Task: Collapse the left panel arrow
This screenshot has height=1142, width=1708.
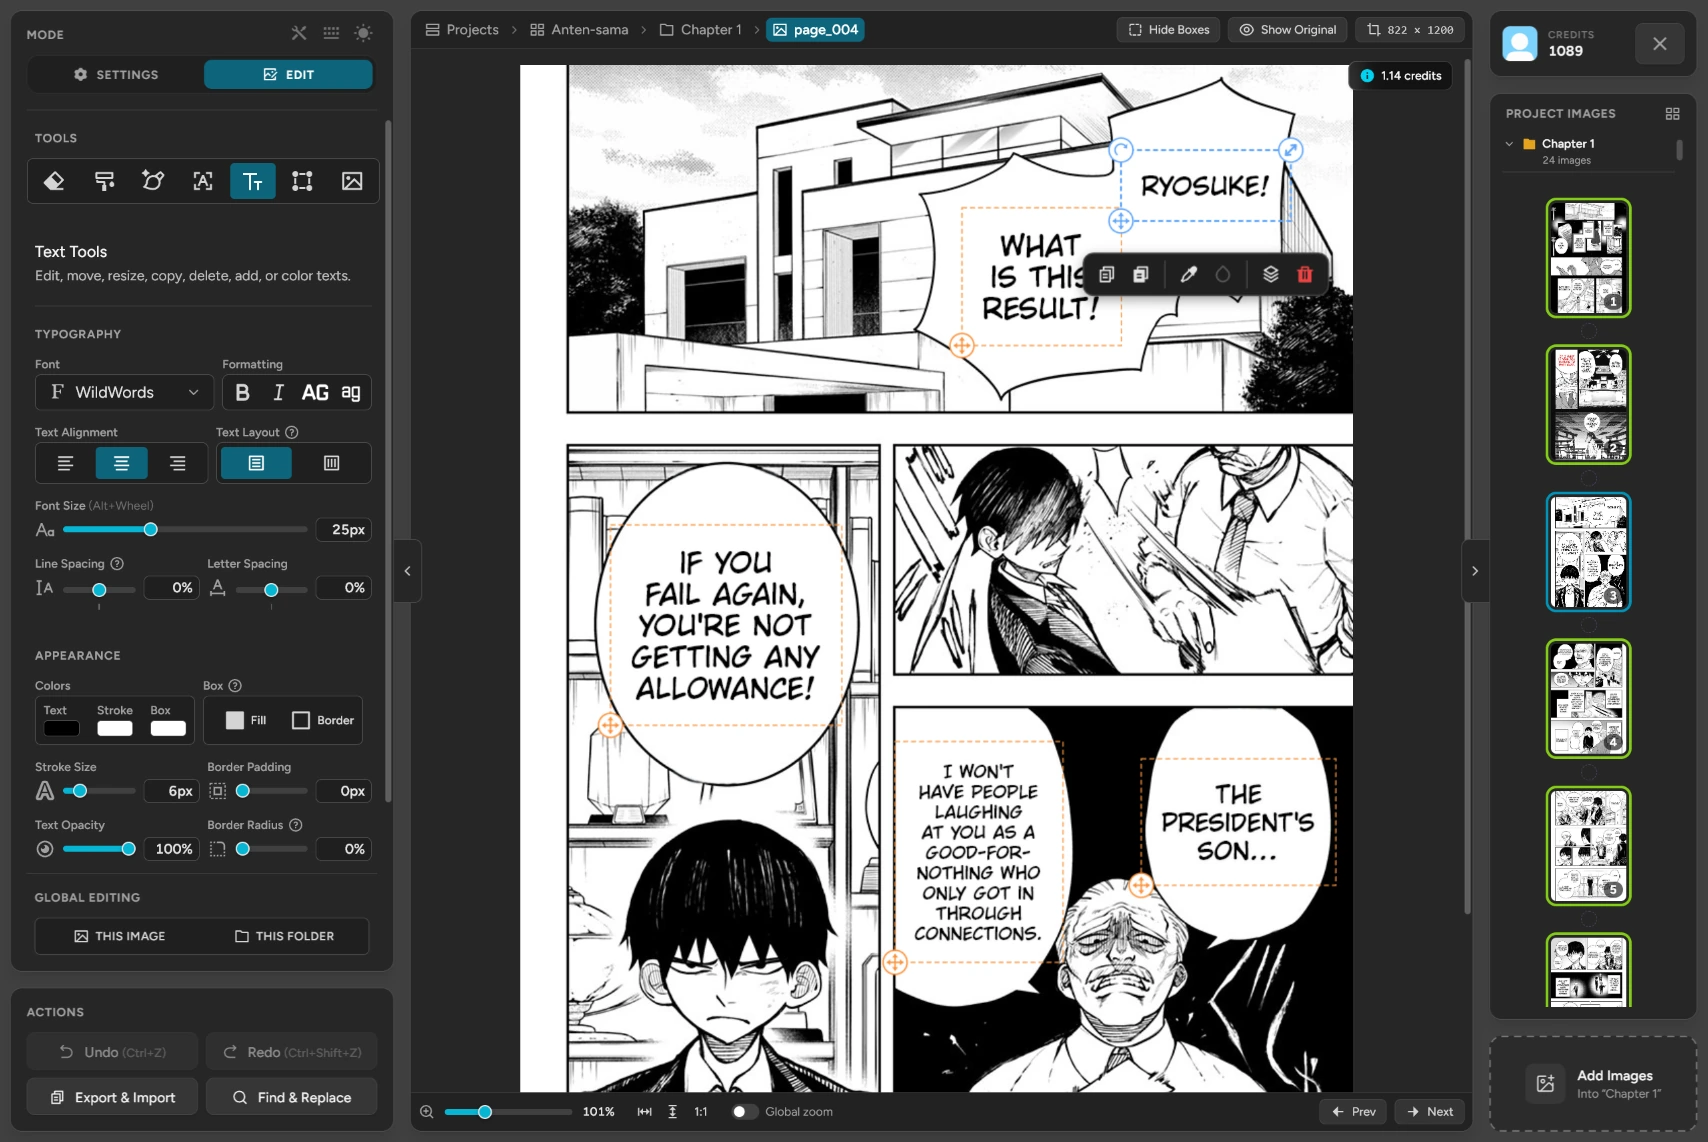Action: tap(407, 571)
